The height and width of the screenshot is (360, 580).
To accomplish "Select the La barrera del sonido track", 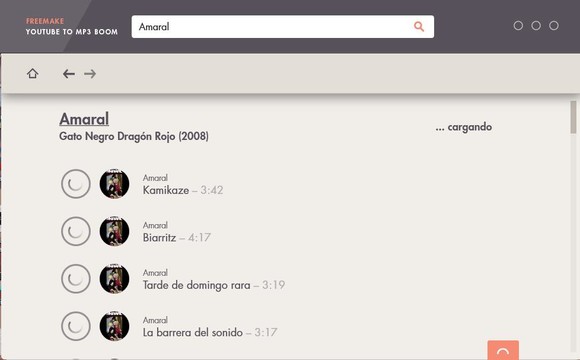I will tap(193, 332).
